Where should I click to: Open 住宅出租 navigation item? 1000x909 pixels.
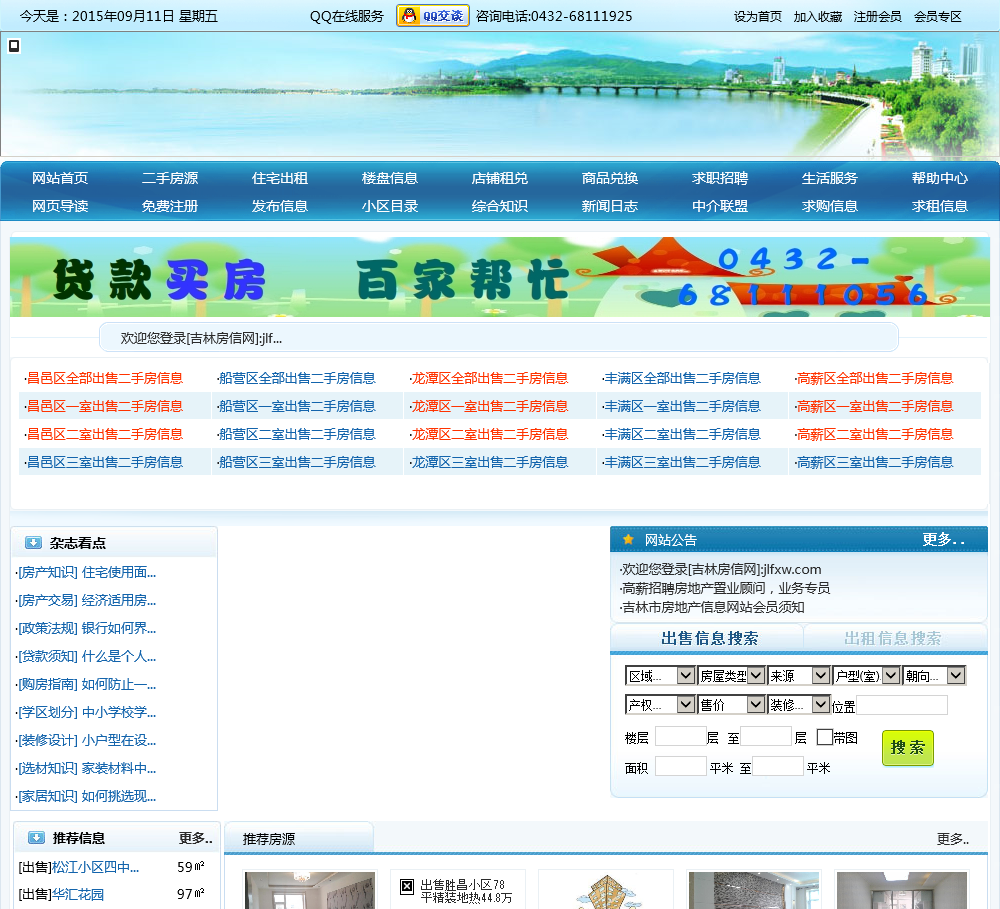279,178
